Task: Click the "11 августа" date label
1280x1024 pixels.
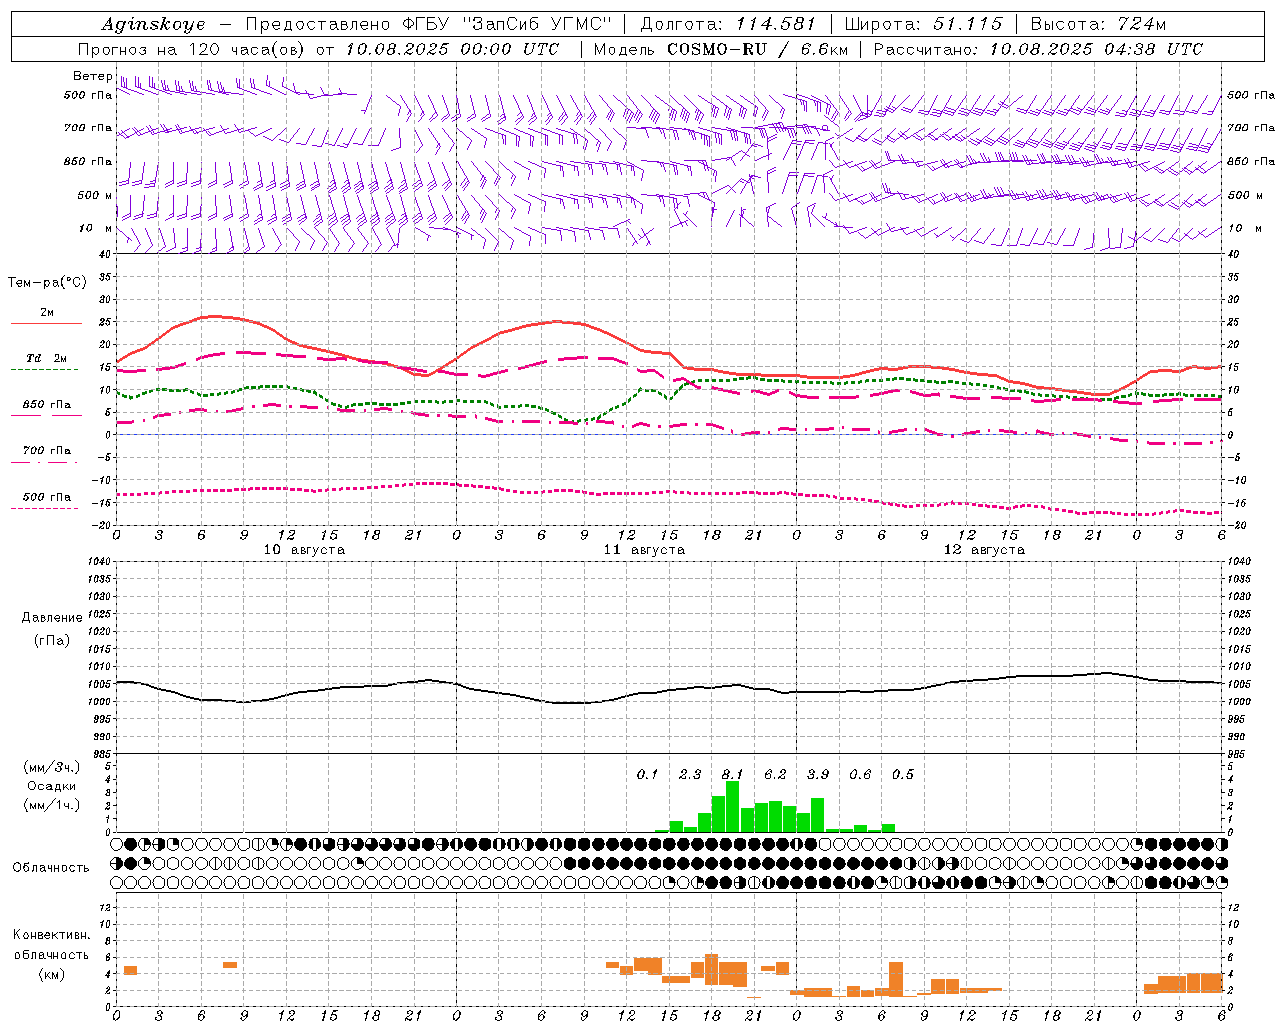Action: 644,550
